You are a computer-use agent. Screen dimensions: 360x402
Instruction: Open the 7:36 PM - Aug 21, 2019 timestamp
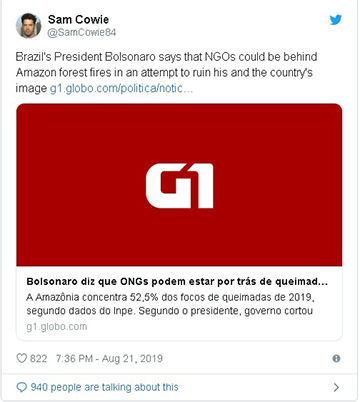point(109,359)
